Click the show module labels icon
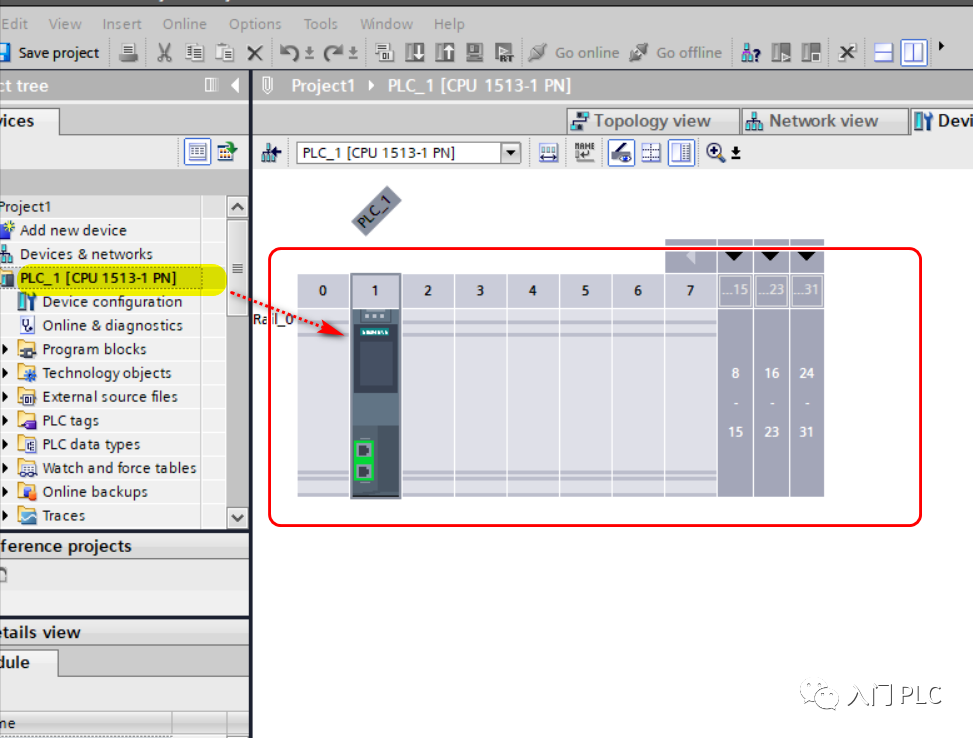This screenshot has height=738, width=973. tap(549, 153)
